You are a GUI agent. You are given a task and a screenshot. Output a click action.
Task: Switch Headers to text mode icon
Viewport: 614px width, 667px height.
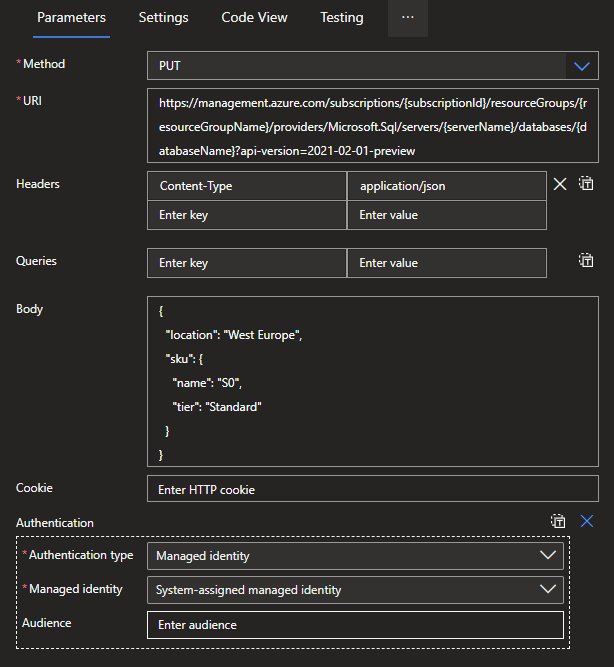click(586, 184)
